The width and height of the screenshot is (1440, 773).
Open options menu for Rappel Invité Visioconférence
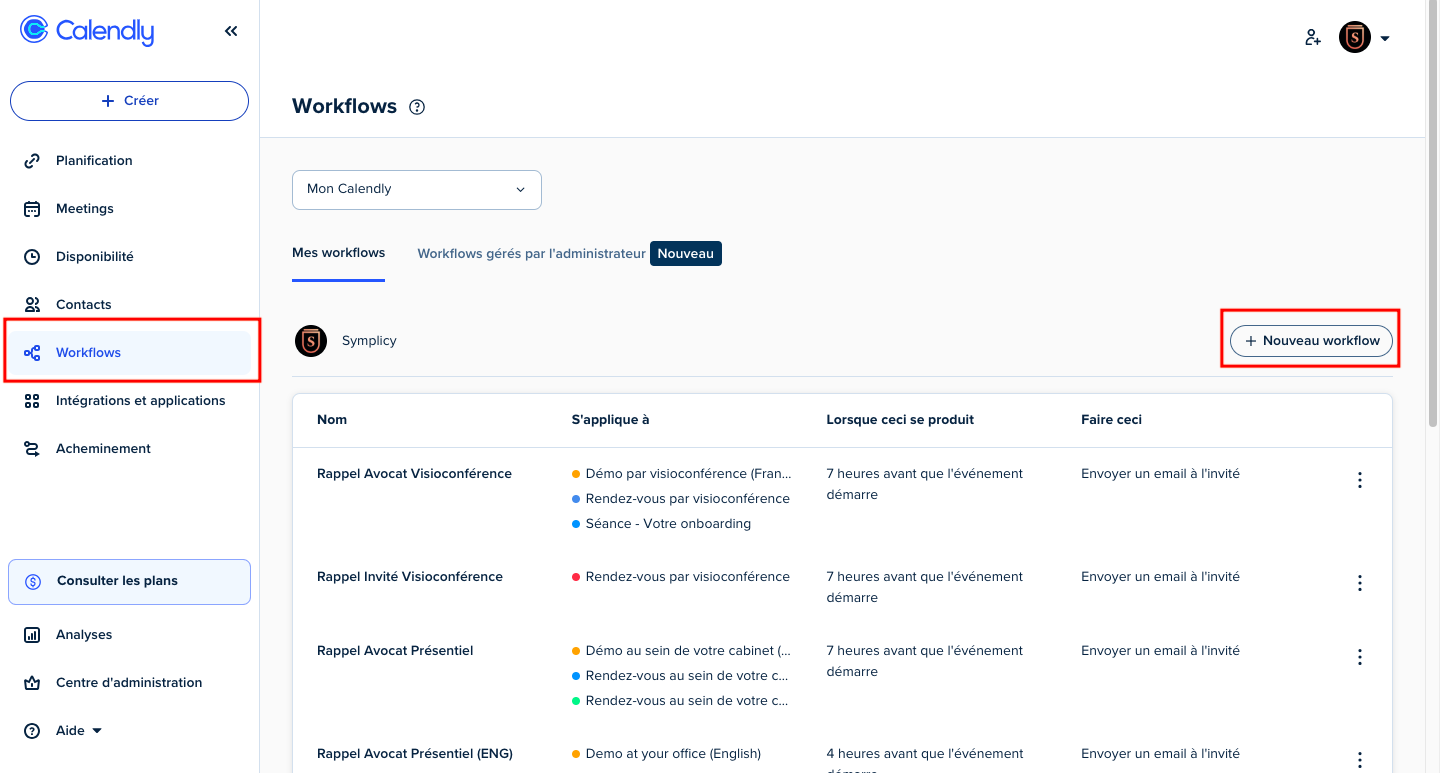pos(1359,583)
